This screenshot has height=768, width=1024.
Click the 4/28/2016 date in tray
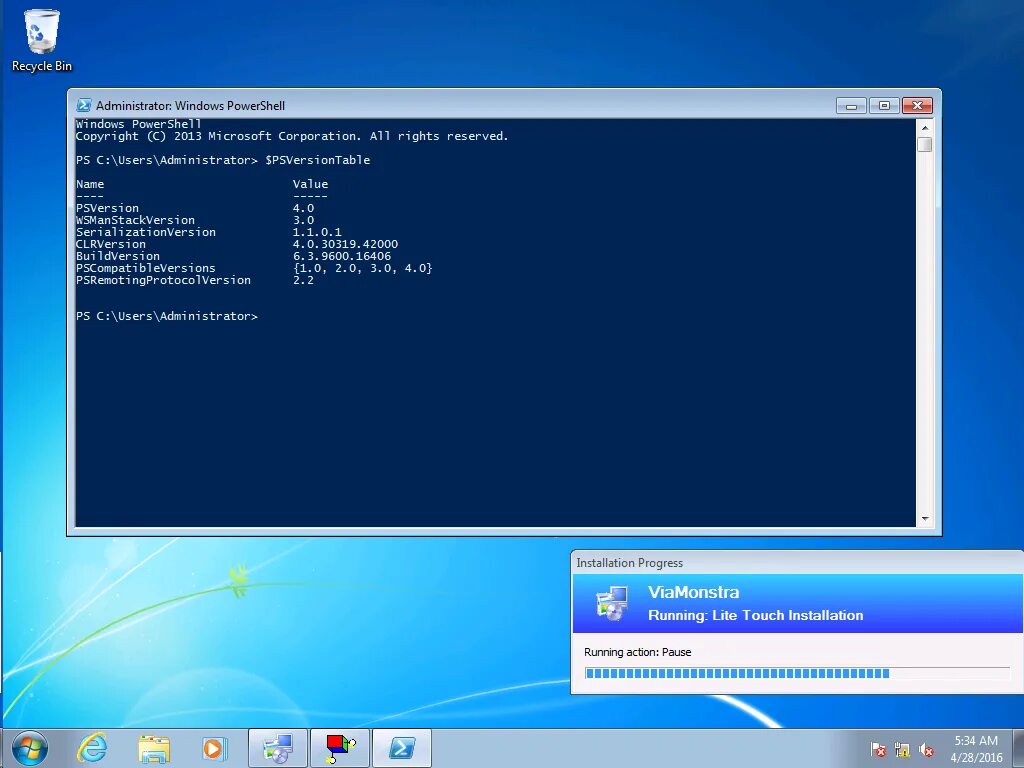pos(976,758)
